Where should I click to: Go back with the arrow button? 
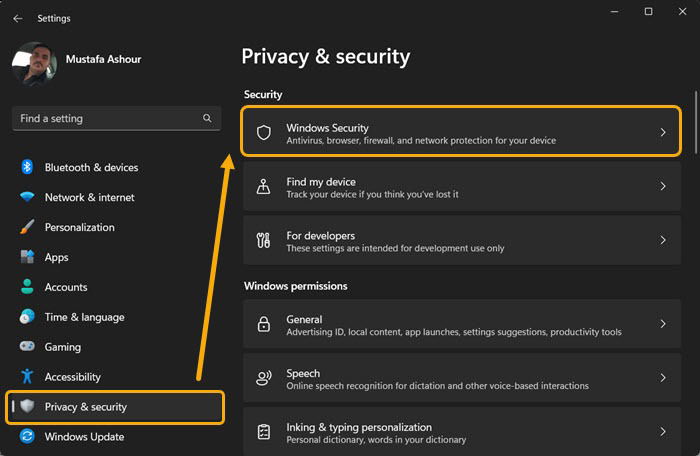coord(18,18)
